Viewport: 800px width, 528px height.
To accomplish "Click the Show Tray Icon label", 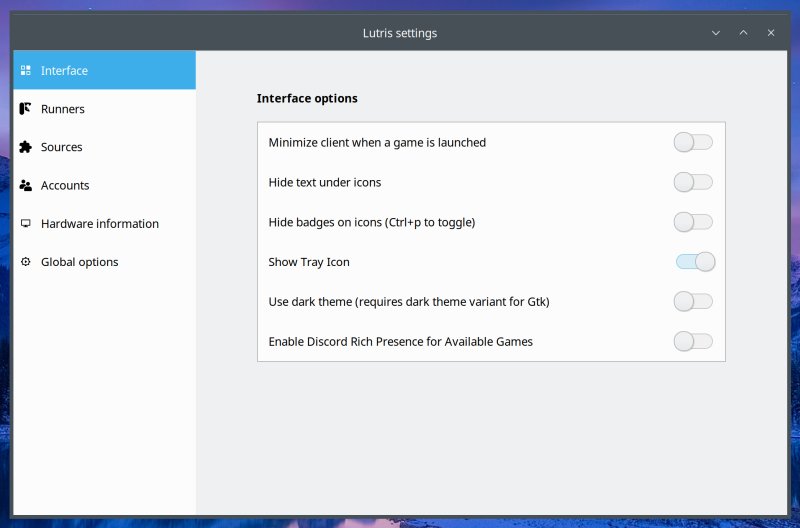I will click(x=309, y=262).
